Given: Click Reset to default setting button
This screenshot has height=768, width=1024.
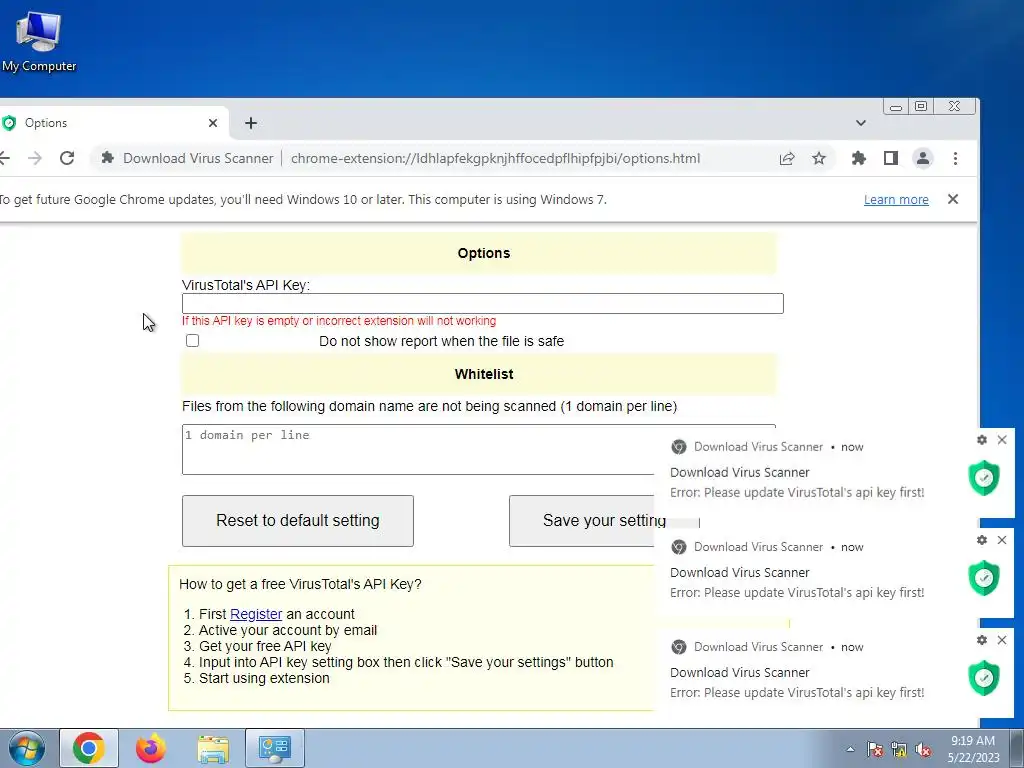Looking at the screenshot, I should click(298, 520).
